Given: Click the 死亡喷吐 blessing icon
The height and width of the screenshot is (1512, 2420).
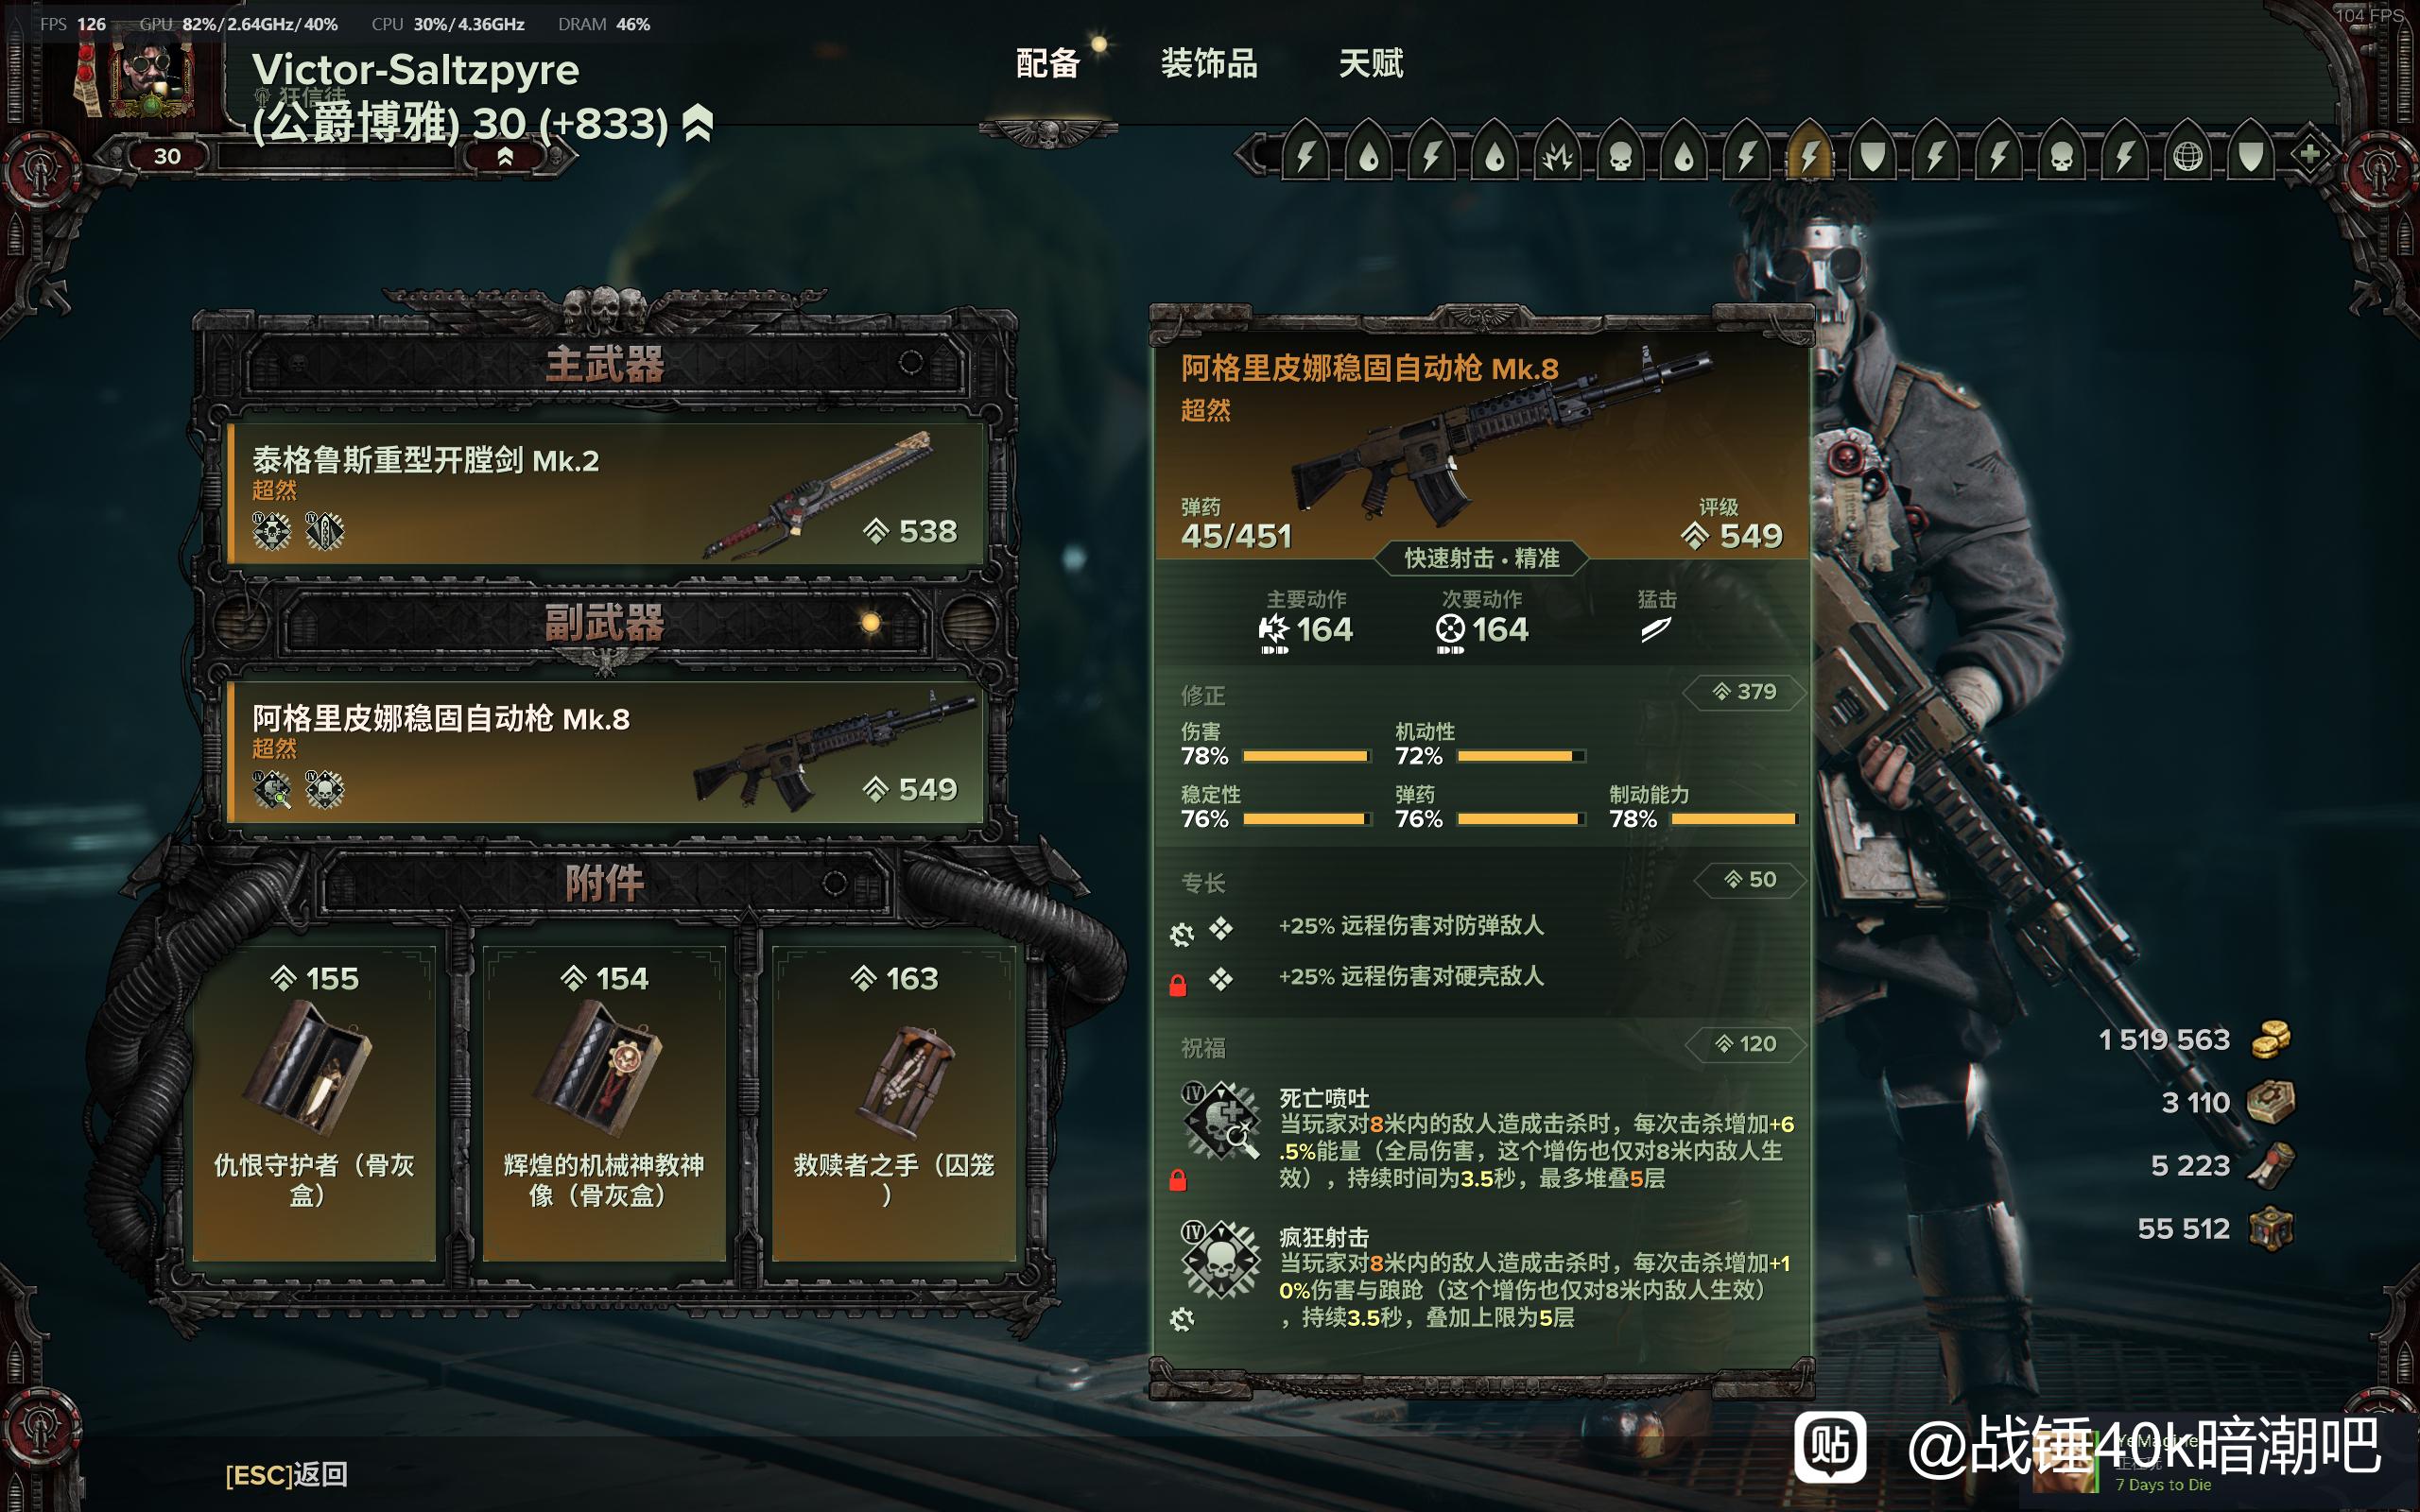Looking at the screenshot, I should [x=1220, y=1120].
